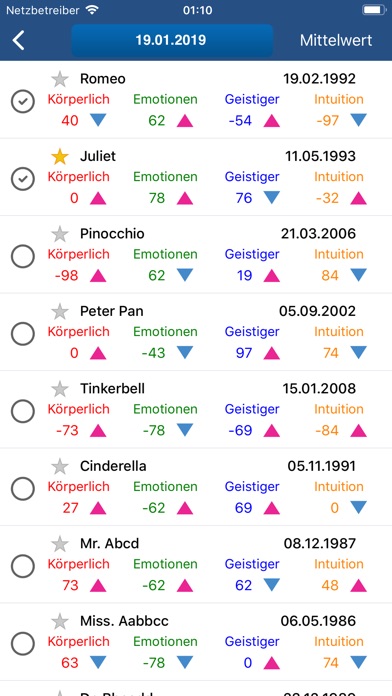Open Cinderella's entry by name
The width and height of the screenshot is (392, 696).
point(113,466)
